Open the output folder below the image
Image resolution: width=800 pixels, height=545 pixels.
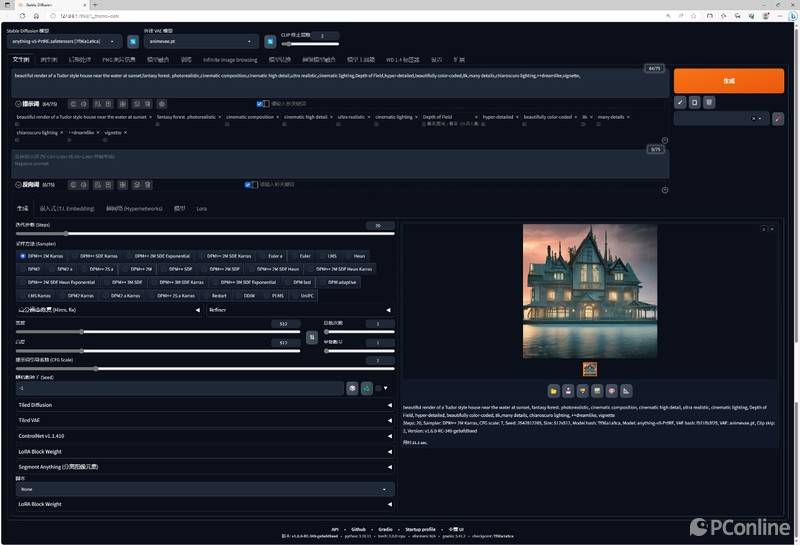point(553,390)
